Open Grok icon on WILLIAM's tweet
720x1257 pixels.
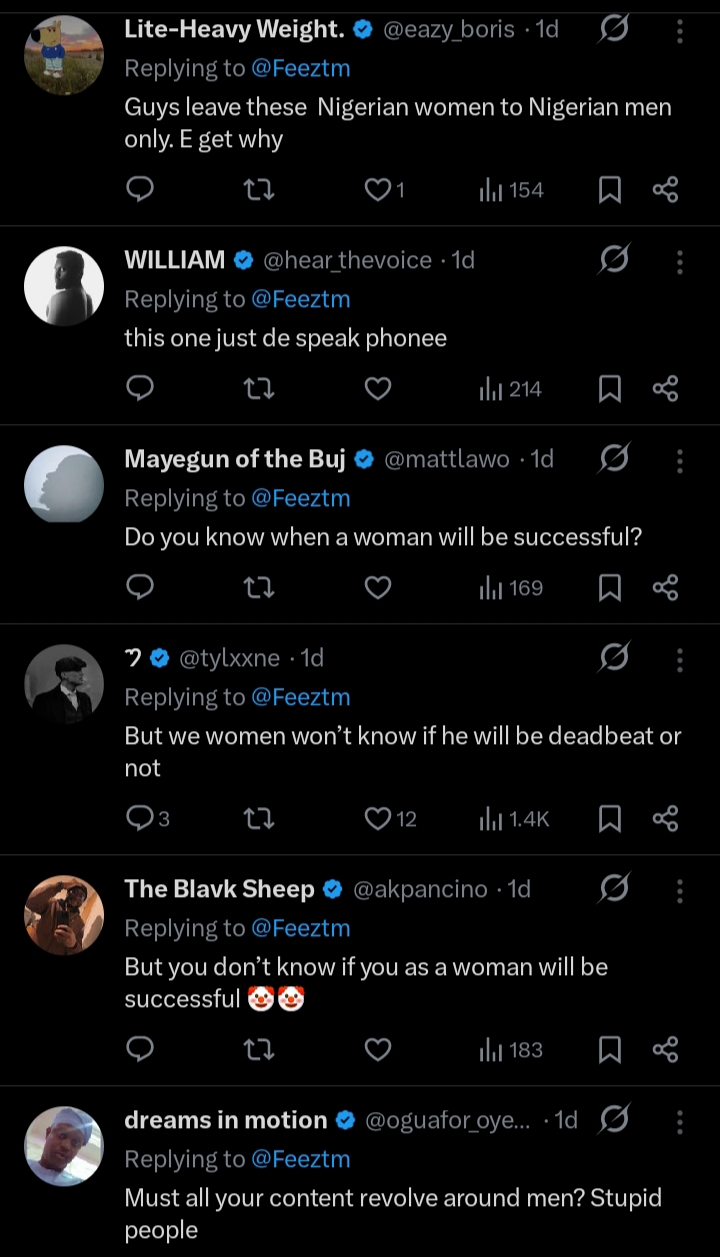pyautogui.click(x=614, y=261)
